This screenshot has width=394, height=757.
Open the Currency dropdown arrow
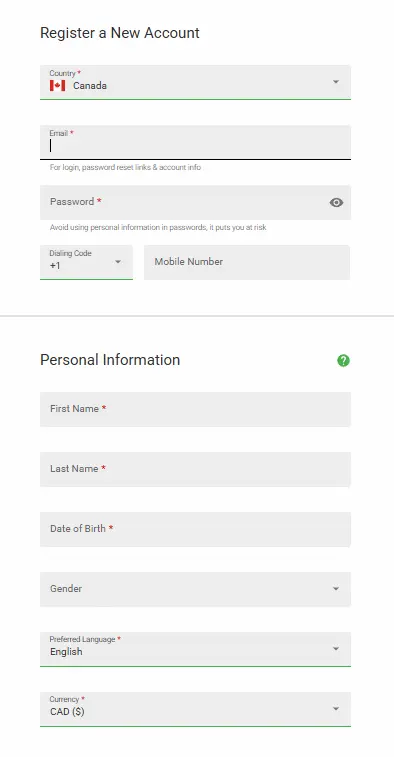click(x=336, y=709)
